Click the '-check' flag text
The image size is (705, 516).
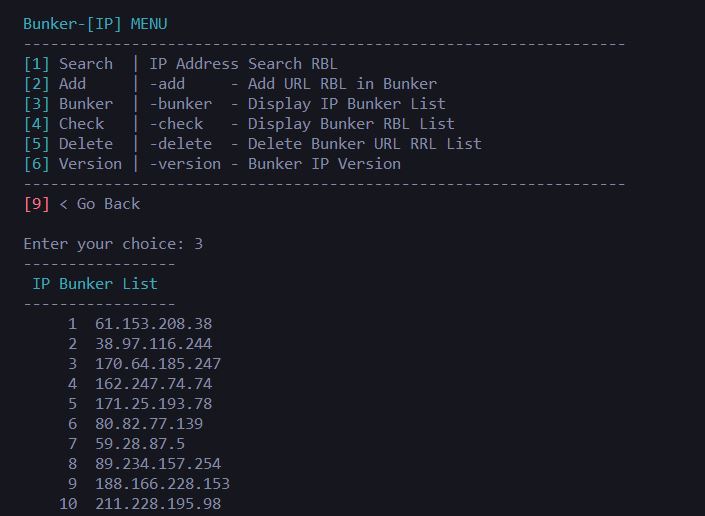(176, 124)
